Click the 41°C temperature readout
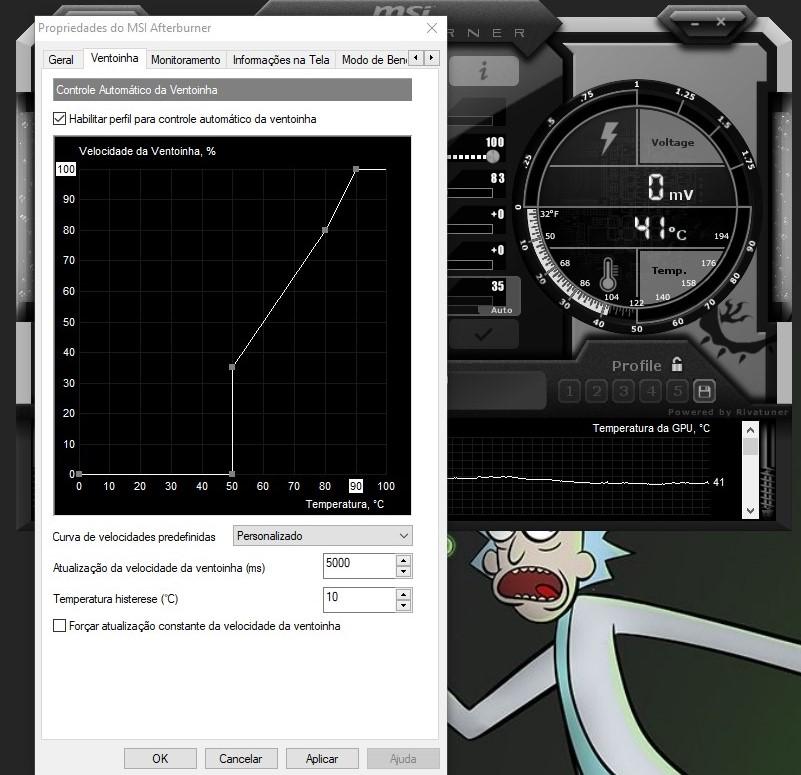 [661, 228]
